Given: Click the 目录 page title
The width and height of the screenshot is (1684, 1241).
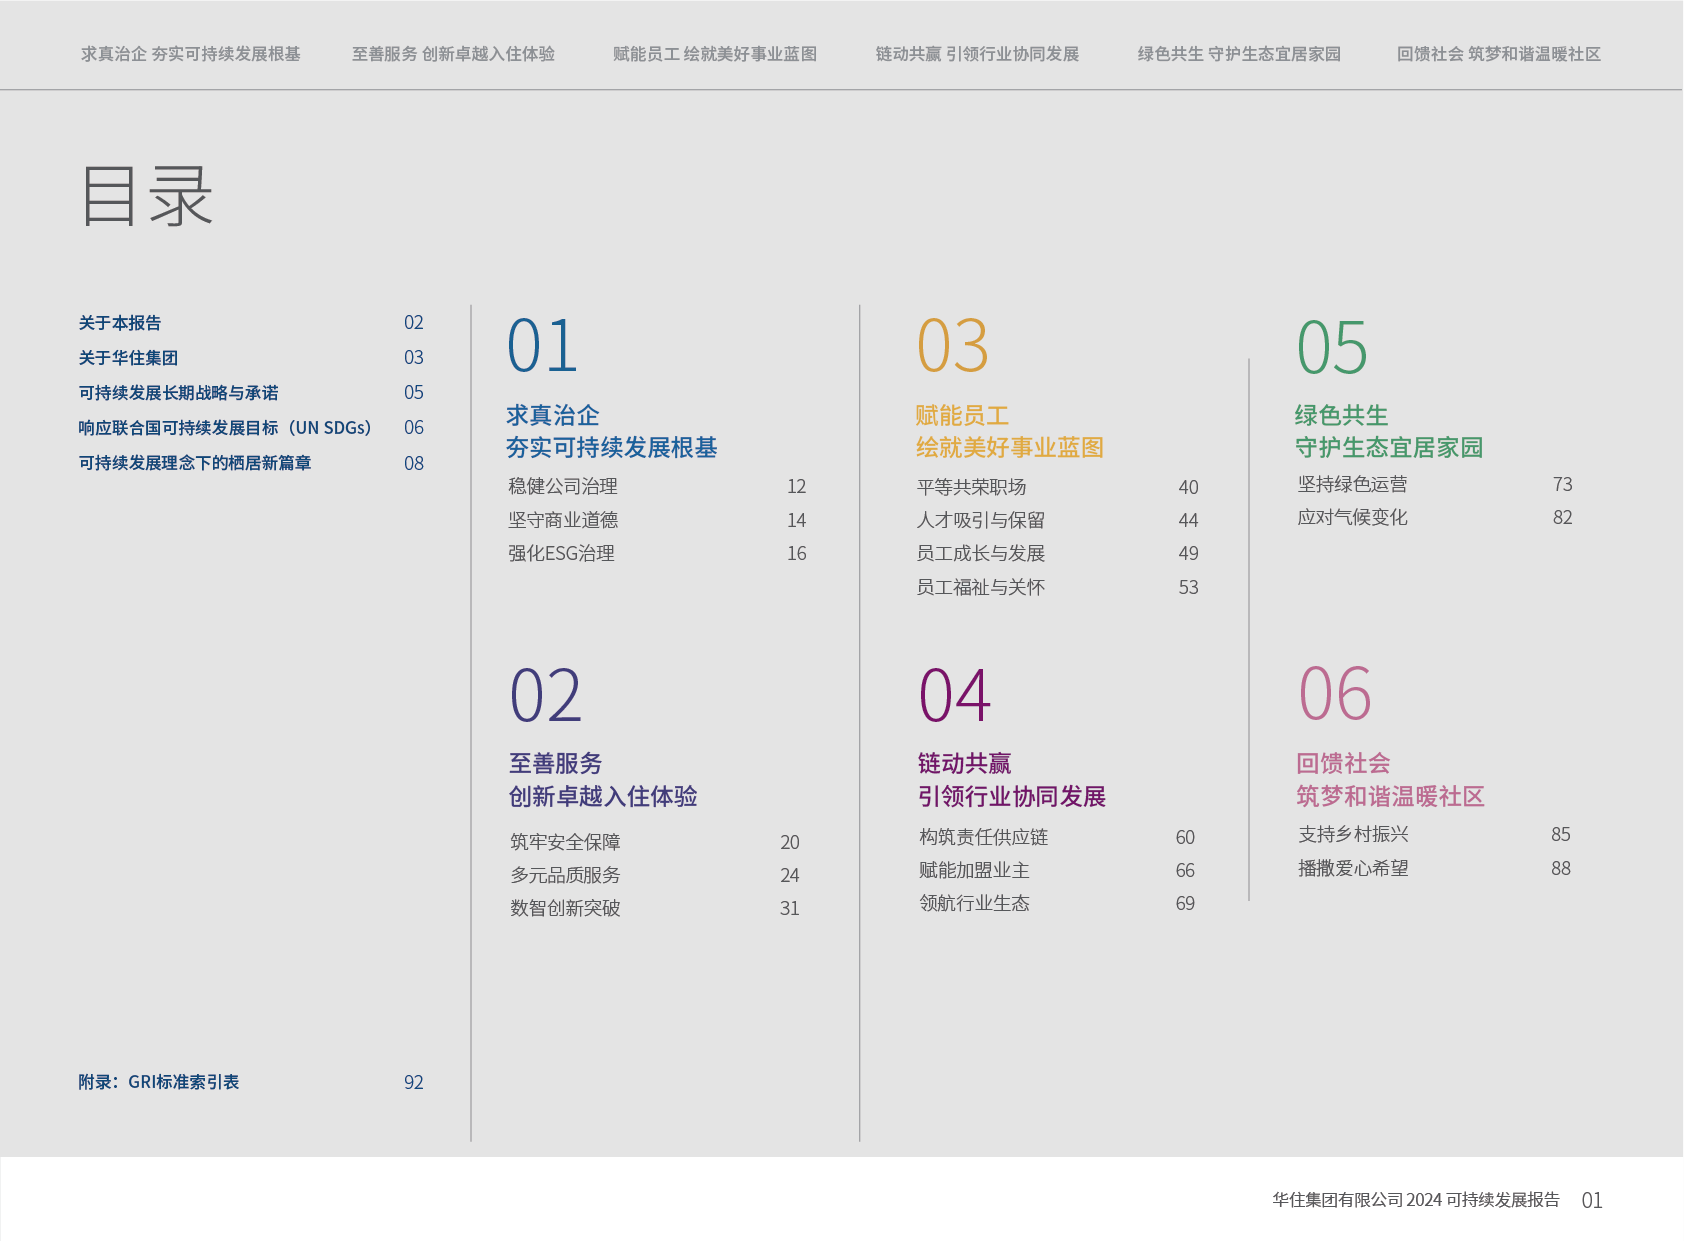Looking at the screenshot, I should pos(146,196).
